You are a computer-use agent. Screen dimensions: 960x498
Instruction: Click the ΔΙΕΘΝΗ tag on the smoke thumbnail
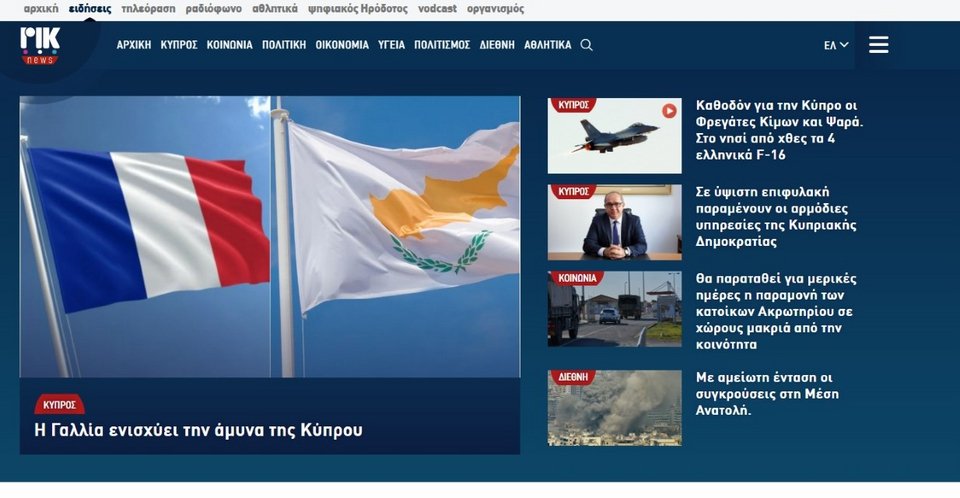(573, 378)
